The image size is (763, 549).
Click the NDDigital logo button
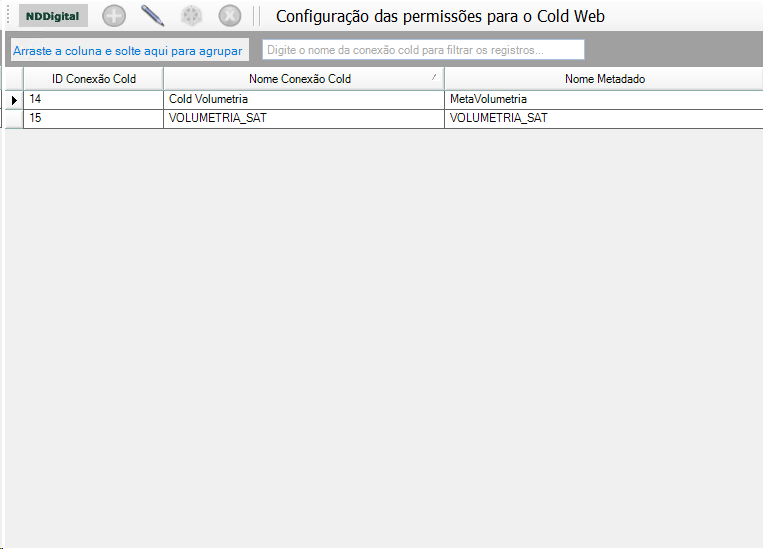coord(53,16)
